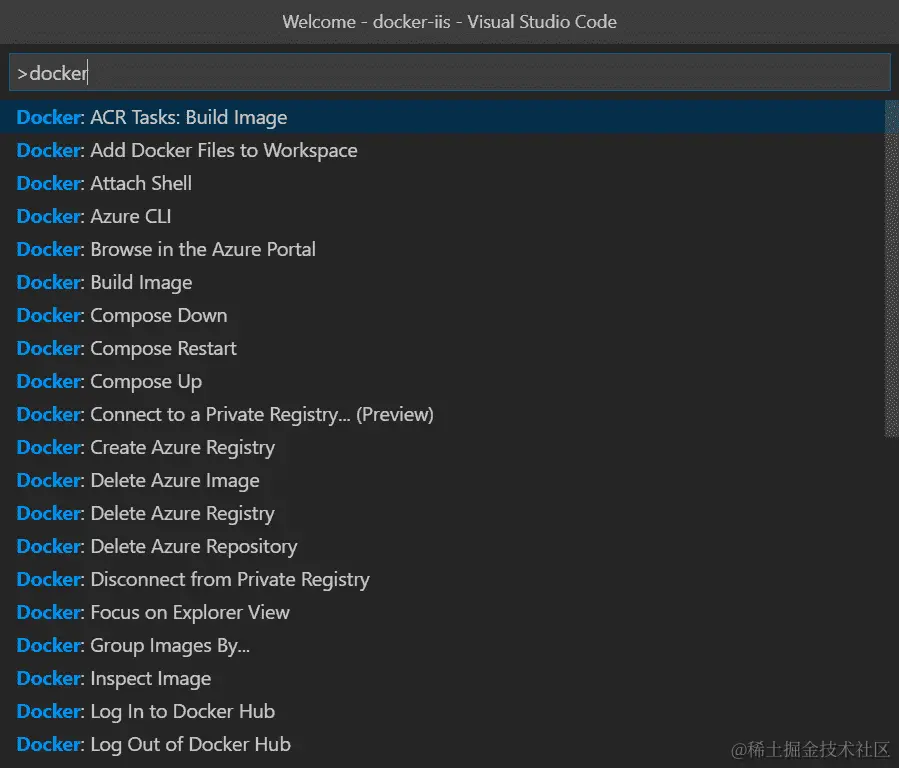Click the command list vertical scrollbar

tap(892, 269)
